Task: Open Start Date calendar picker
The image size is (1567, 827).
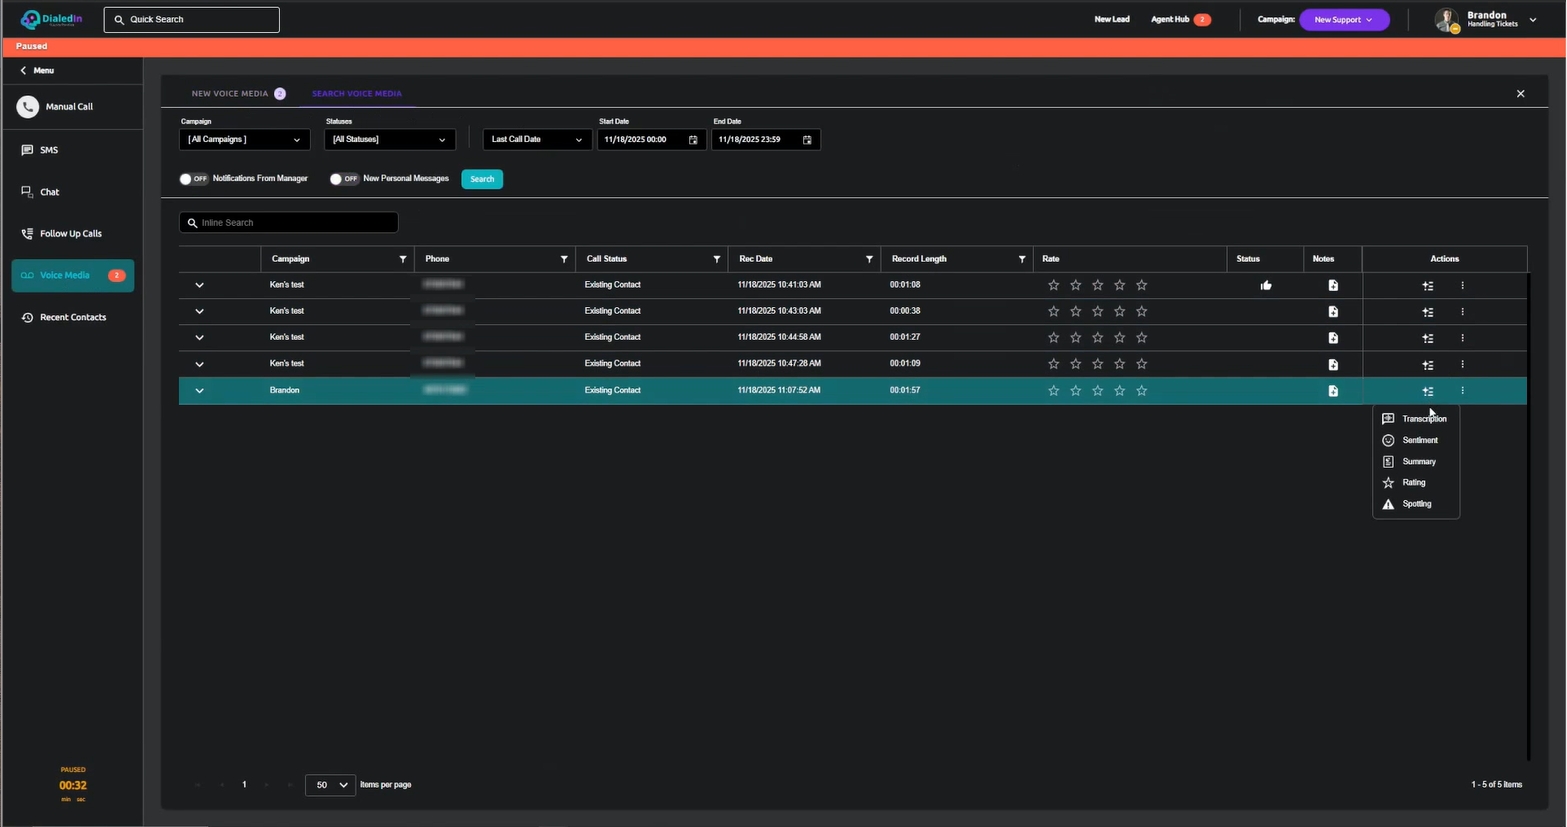Action: click(x=693, y=140)
